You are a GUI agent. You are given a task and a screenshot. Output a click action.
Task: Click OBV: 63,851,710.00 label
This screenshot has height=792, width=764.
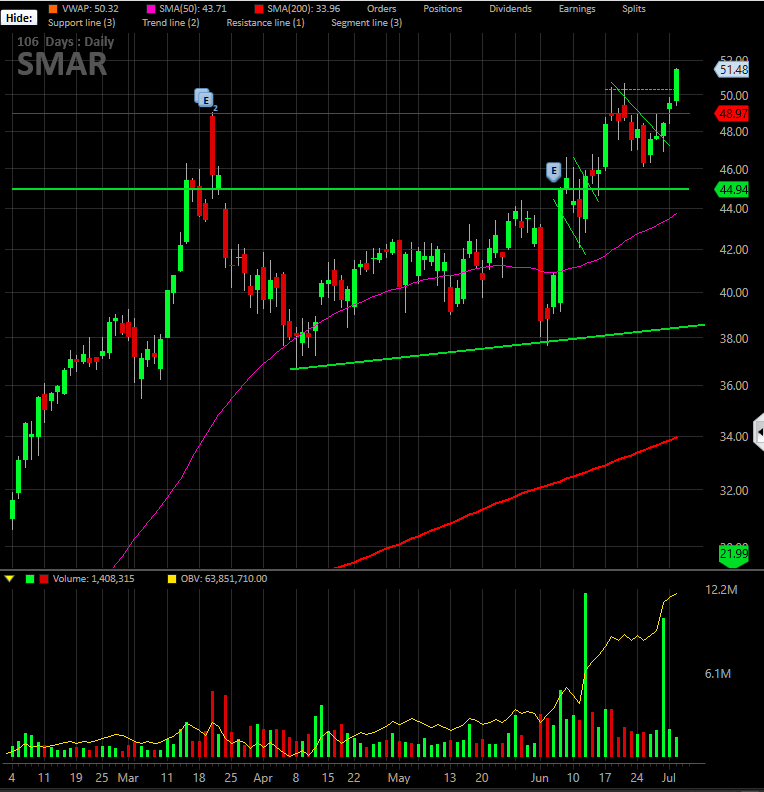coord(224,579)
